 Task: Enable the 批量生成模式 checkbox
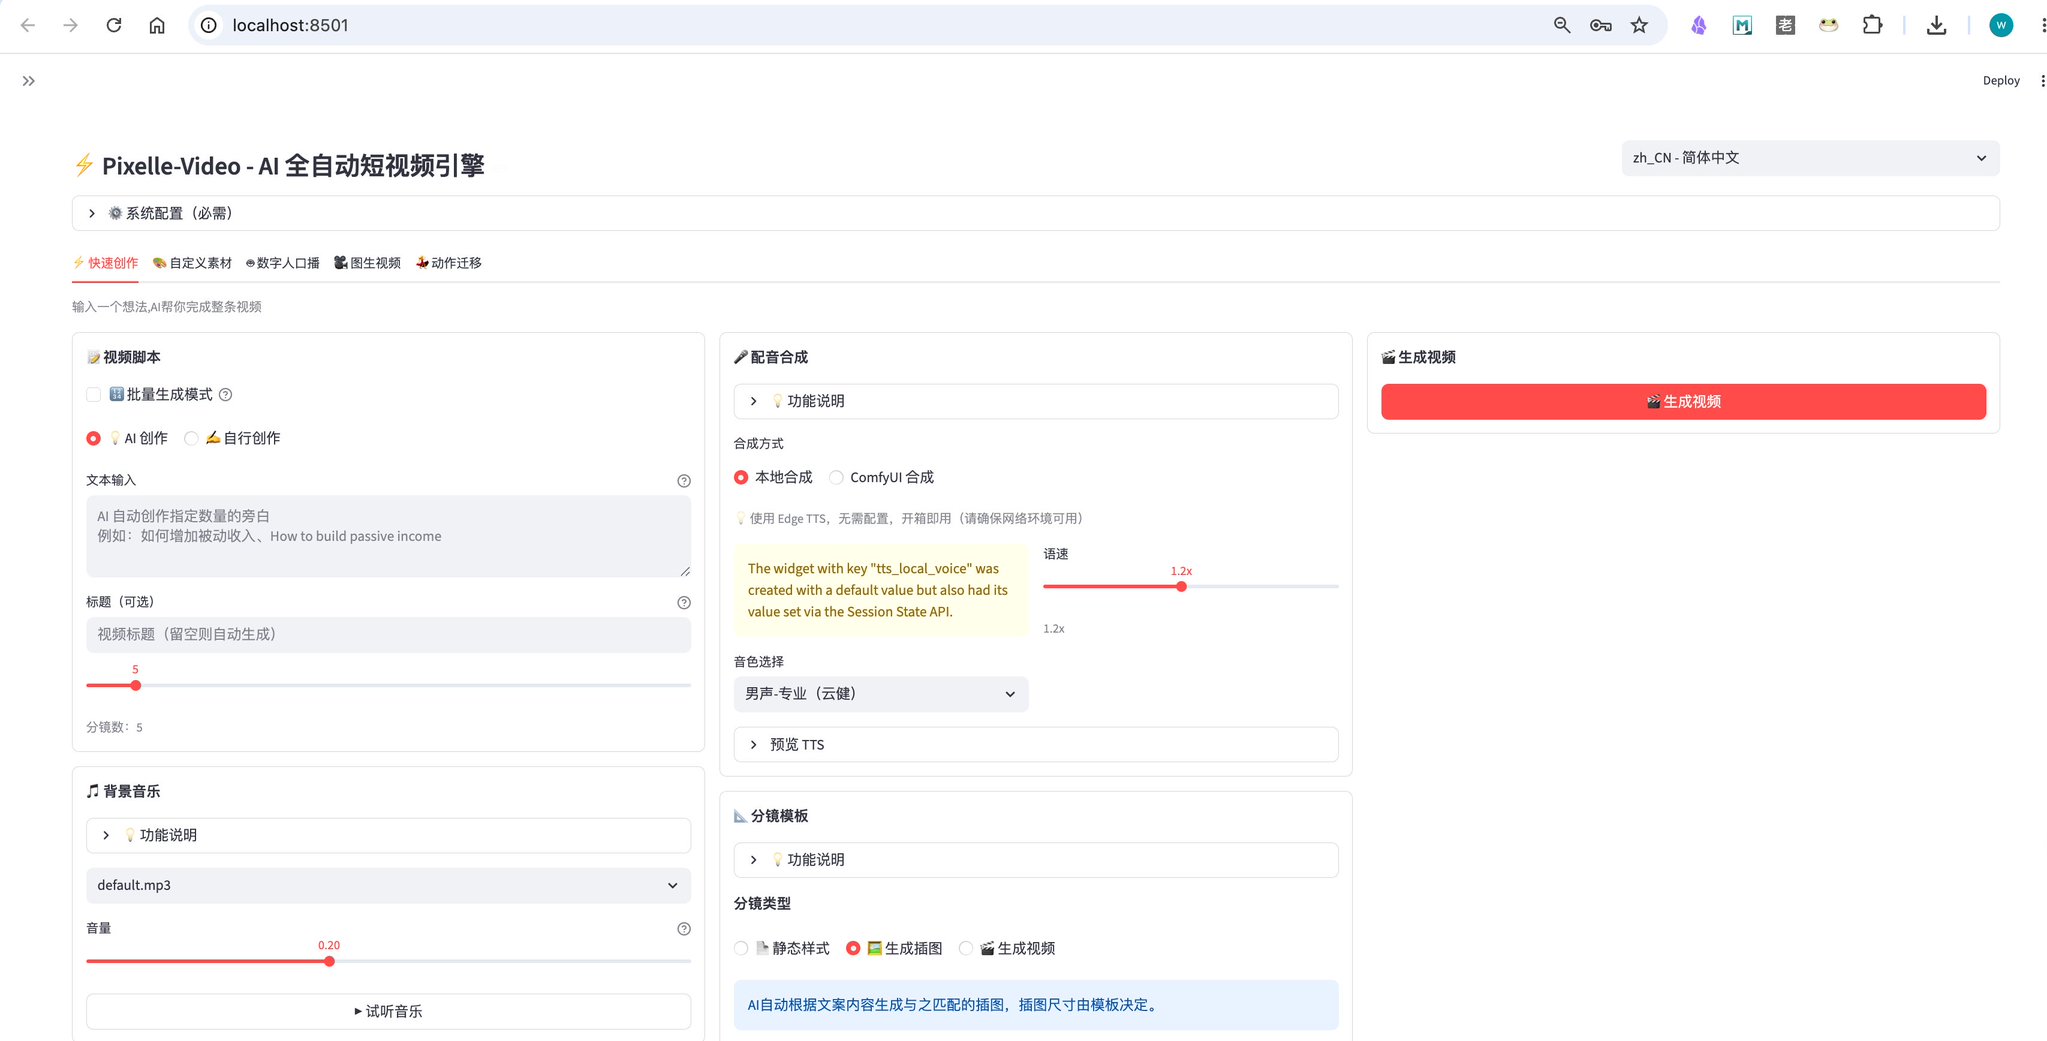tap(94, 395)
